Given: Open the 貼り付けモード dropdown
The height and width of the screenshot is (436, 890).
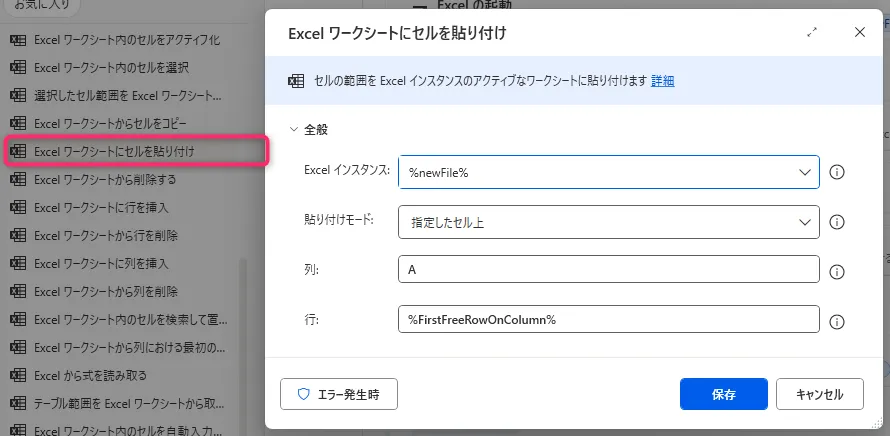Looking at the screenshot, I should pos(608,222).
